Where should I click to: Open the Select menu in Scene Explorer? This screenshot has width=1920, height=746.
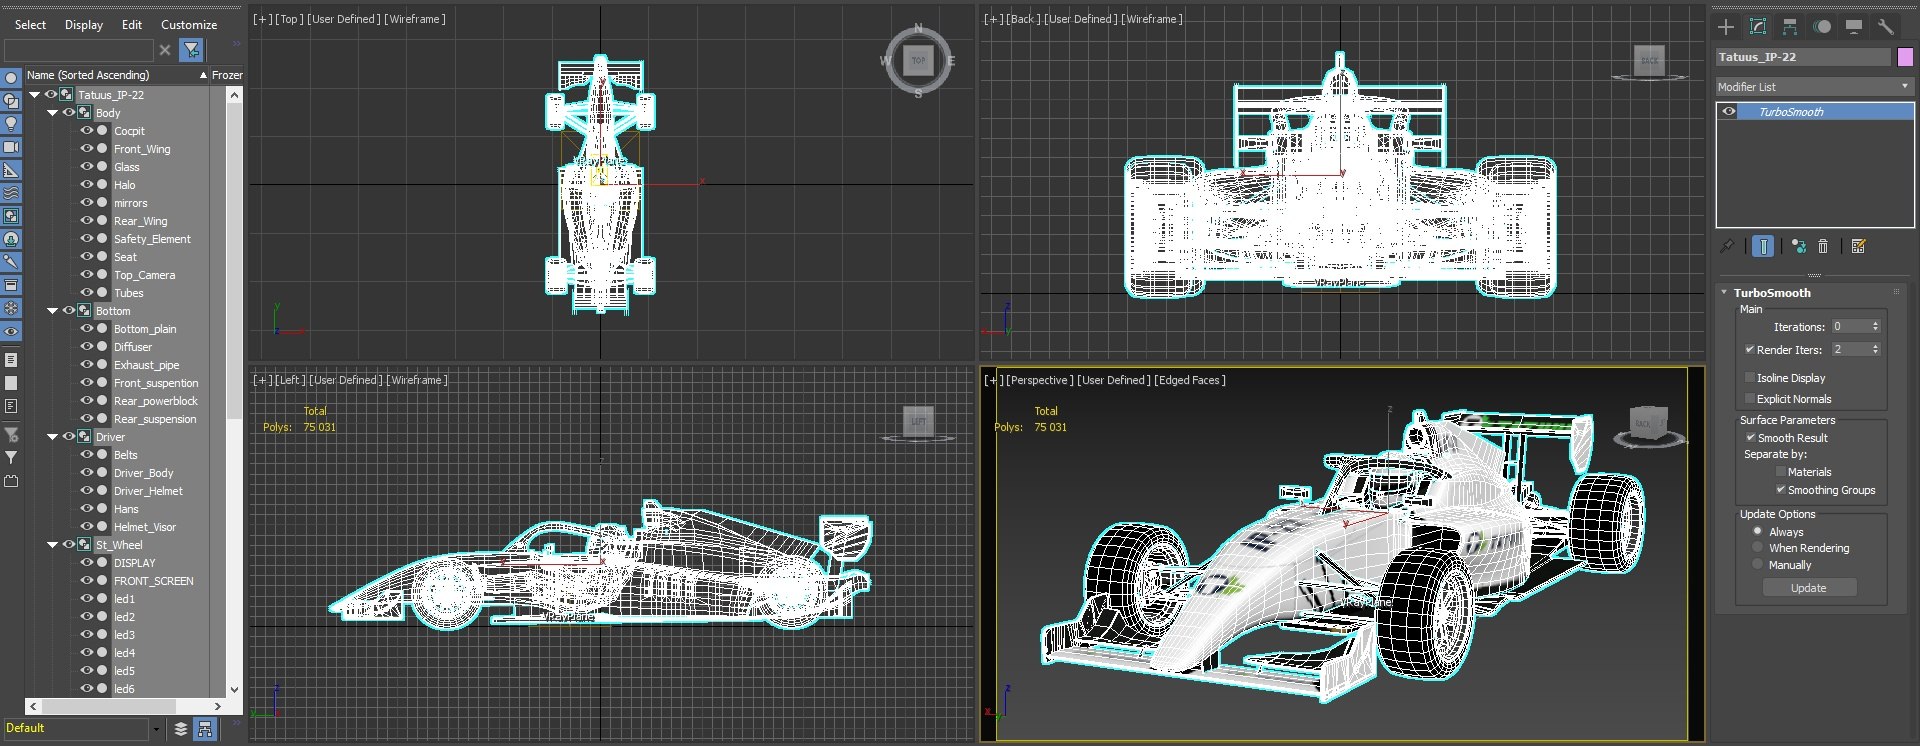click(30, 25)
